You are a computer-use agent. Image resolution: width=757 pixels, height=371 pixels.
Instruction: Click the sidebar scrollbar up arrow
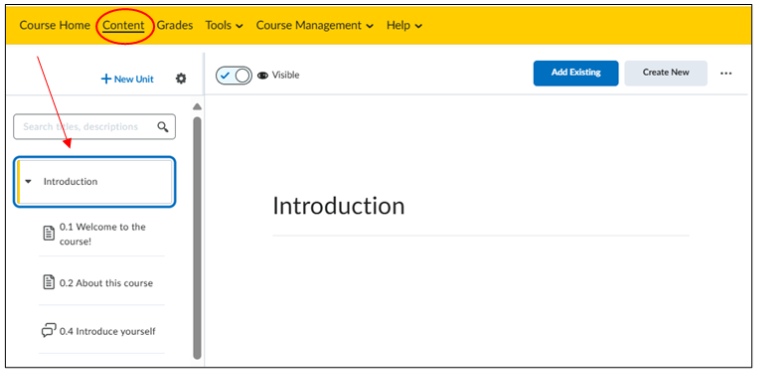[197, 107]
